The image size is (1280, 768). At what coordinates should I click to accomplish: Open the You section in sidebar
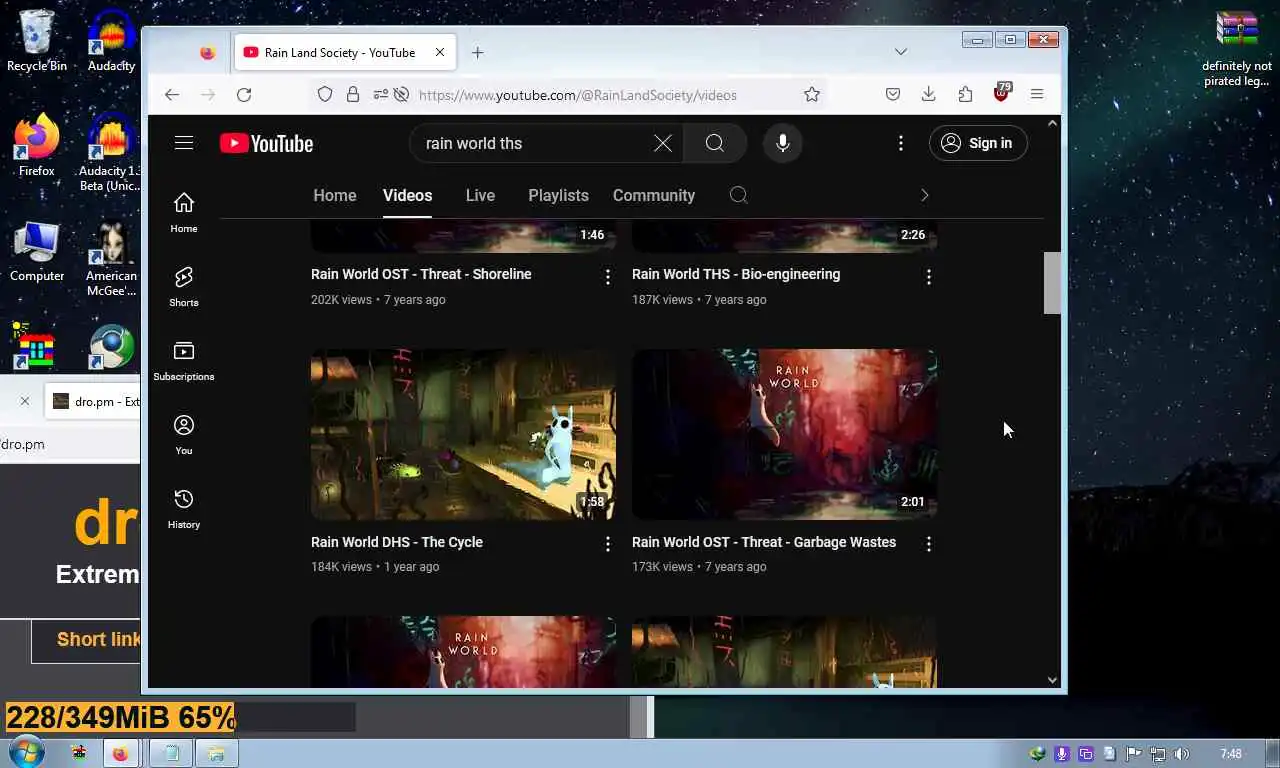184,435
